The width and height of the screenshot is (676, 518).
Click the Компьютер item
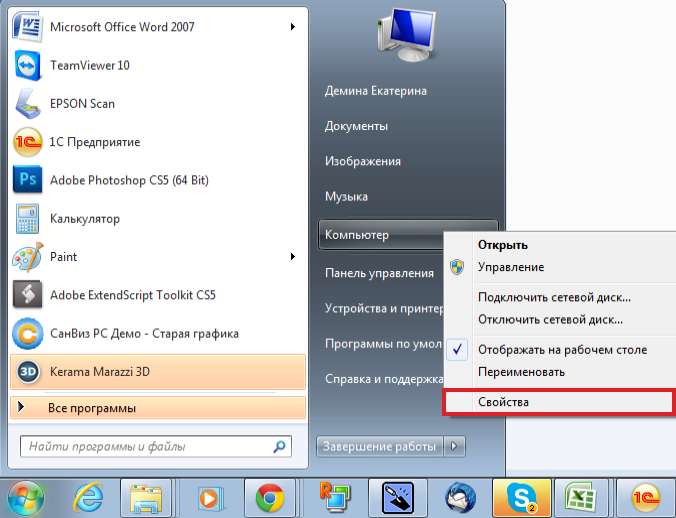point(357,235)
